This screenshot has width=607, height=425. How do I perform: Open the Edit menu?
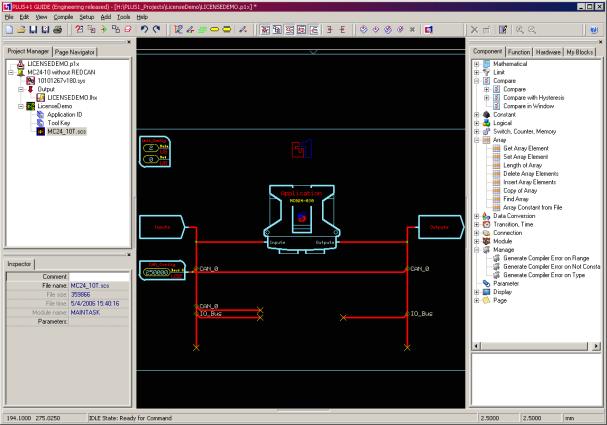[x=24, y=17]
